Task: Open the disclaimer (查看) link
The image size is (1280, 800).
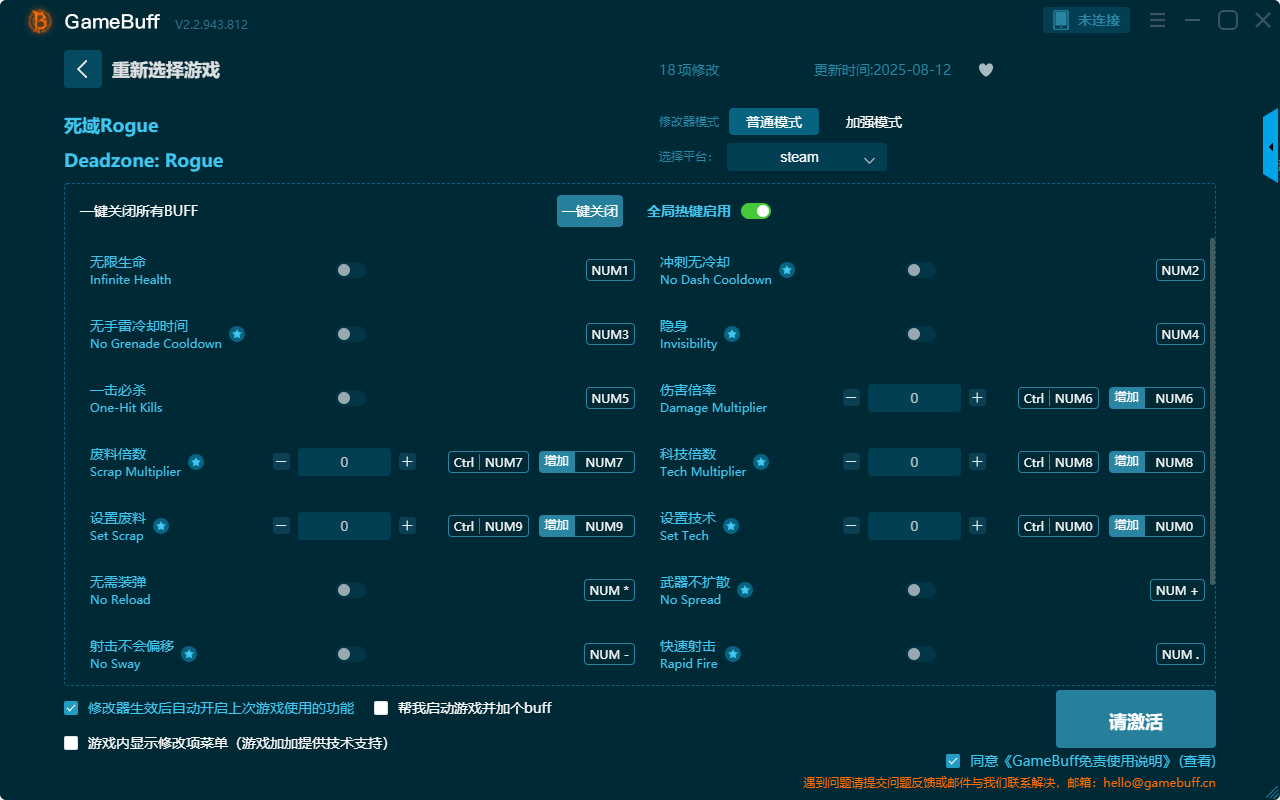Action: (x=1197, y=761)
